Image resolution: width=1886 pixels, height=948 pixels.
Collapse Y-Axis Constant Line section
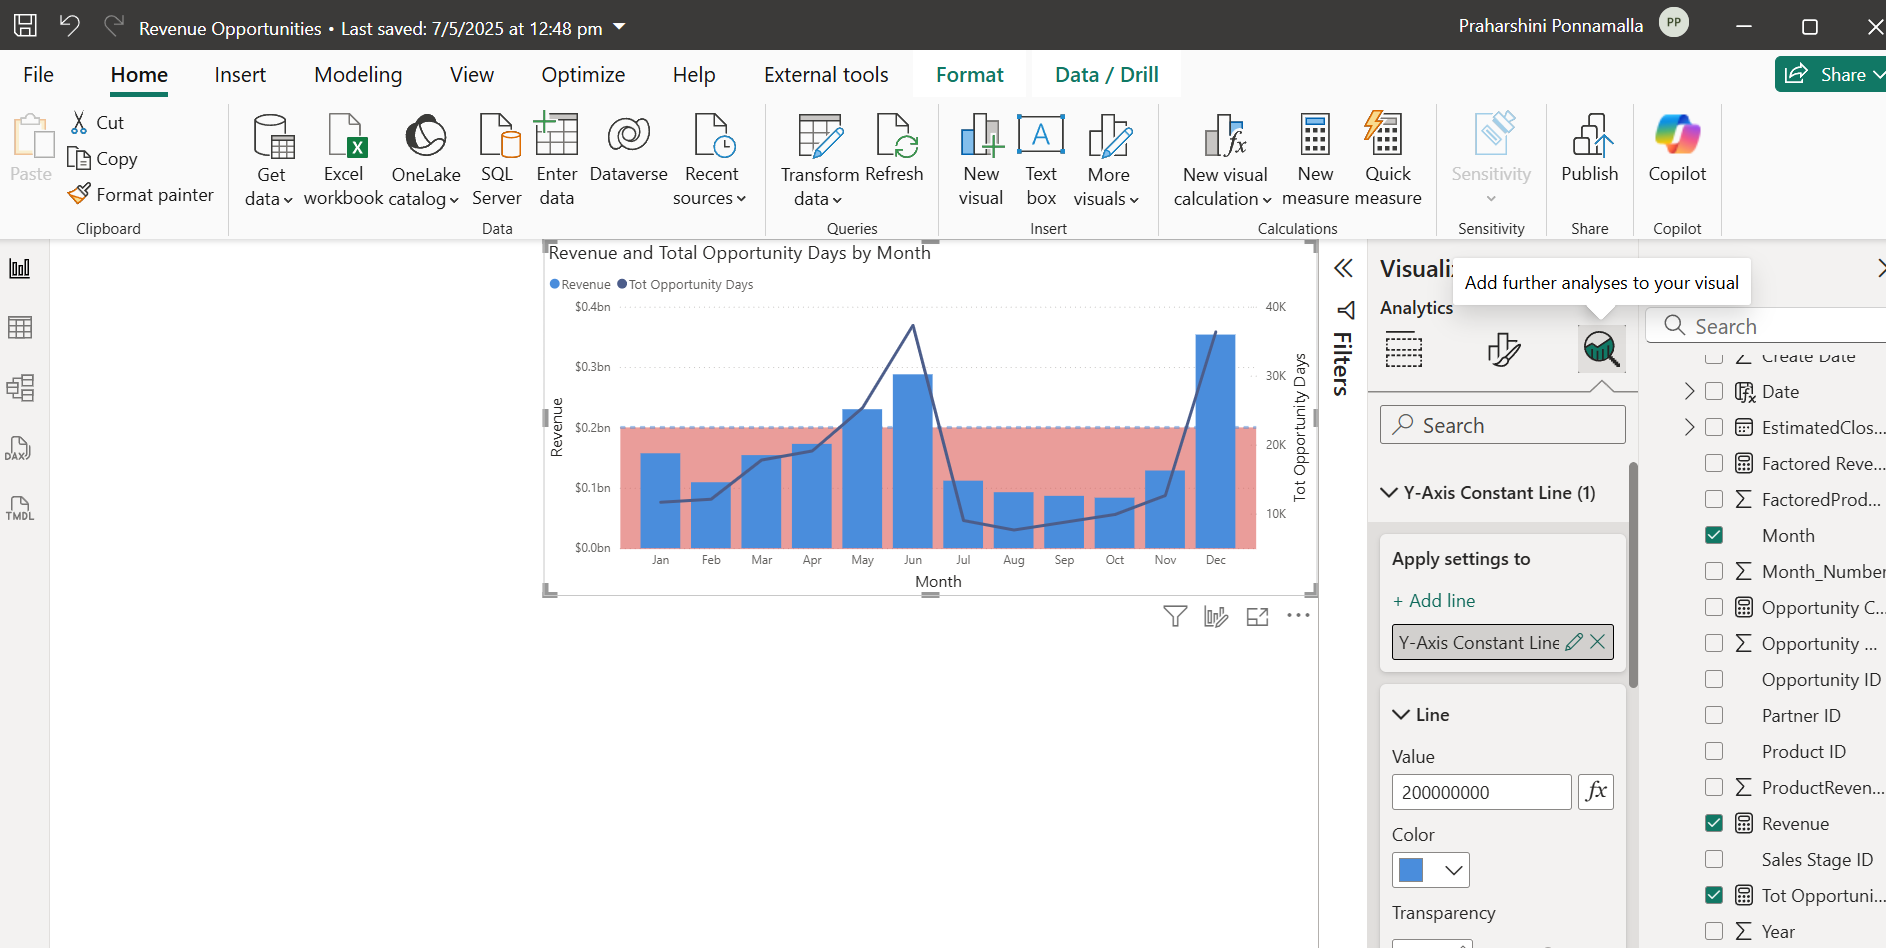1389,492
